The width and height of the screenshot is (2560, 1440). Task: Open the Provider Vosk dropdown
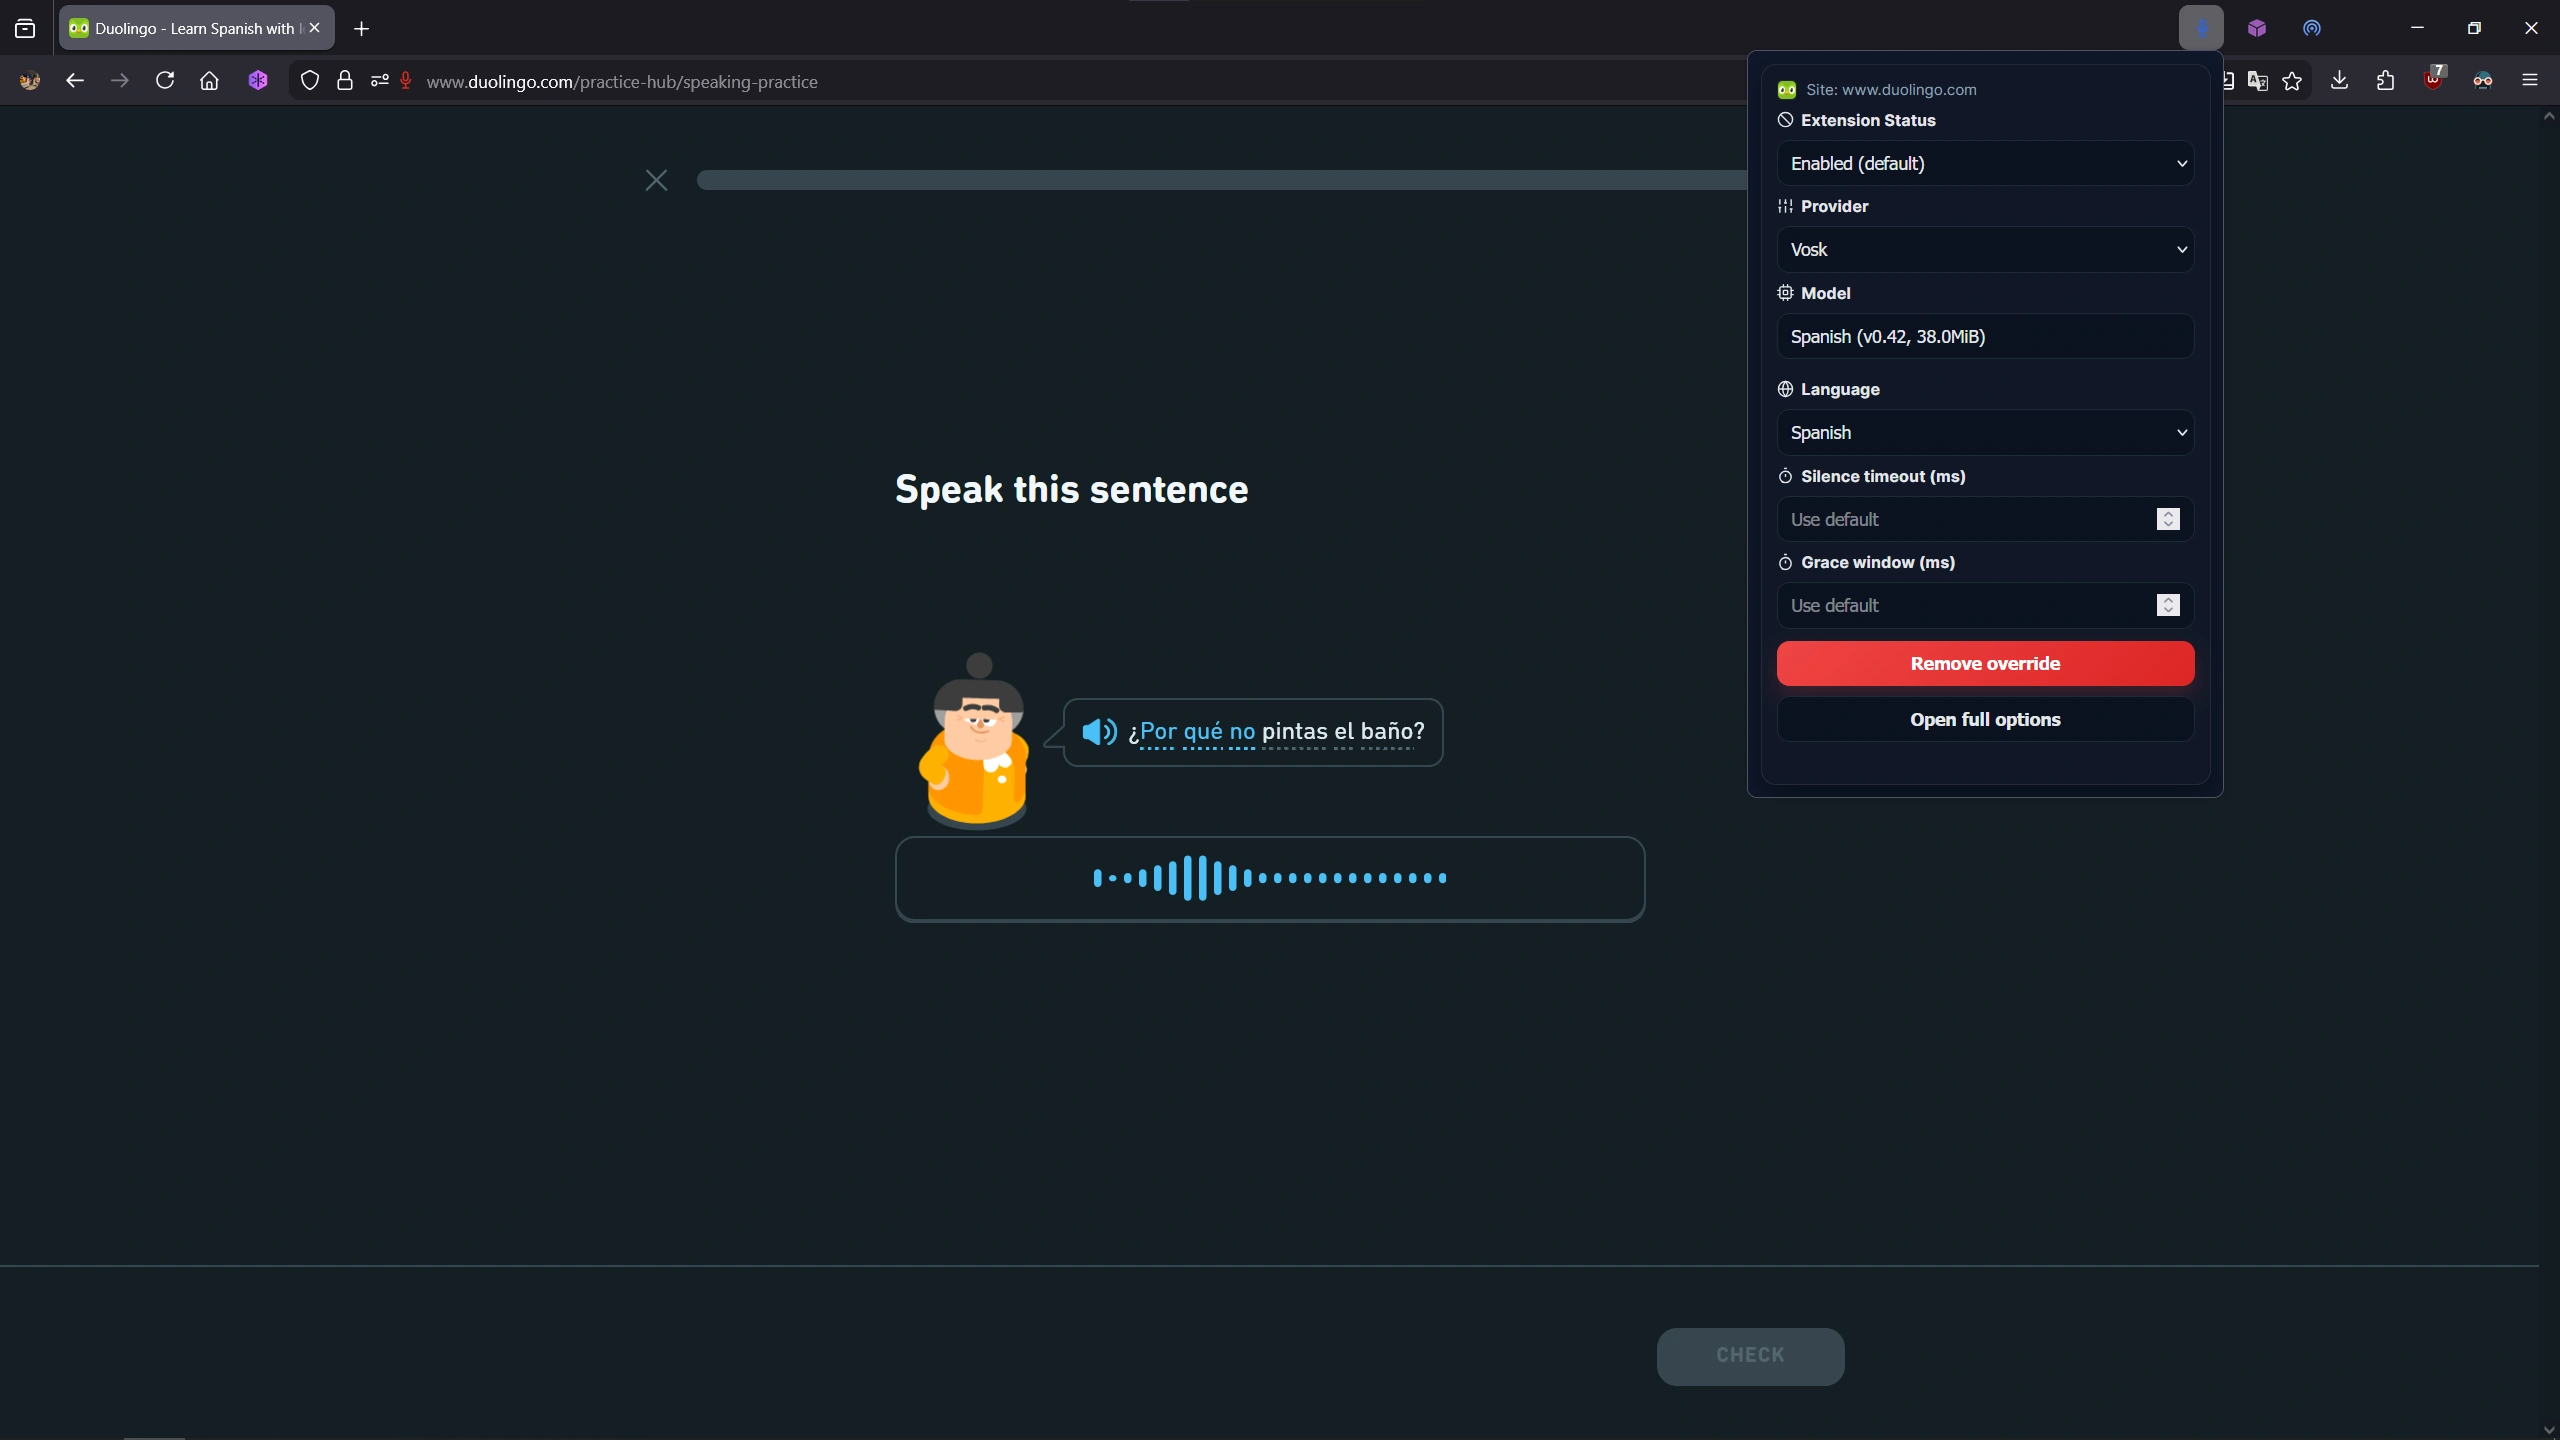click(1984, 250)
